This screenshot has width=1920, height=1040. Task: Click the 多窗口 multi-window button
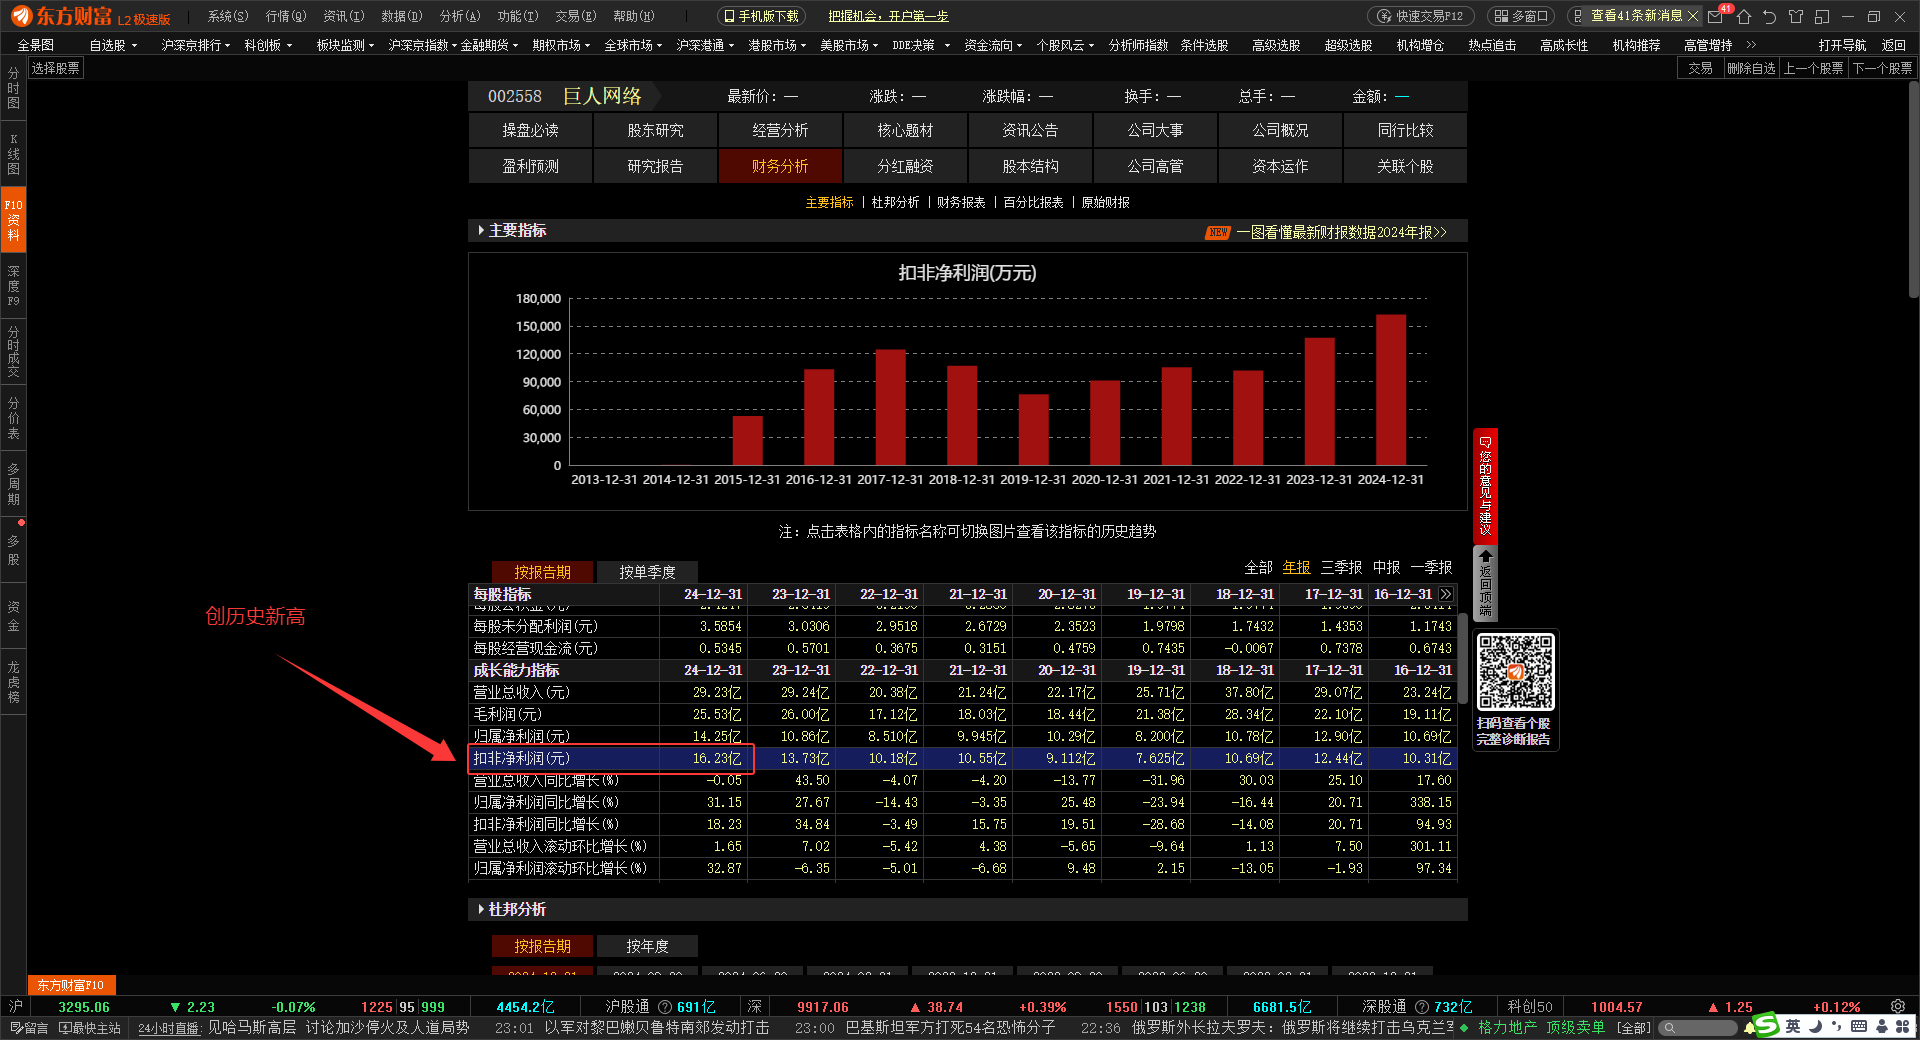1521,16
